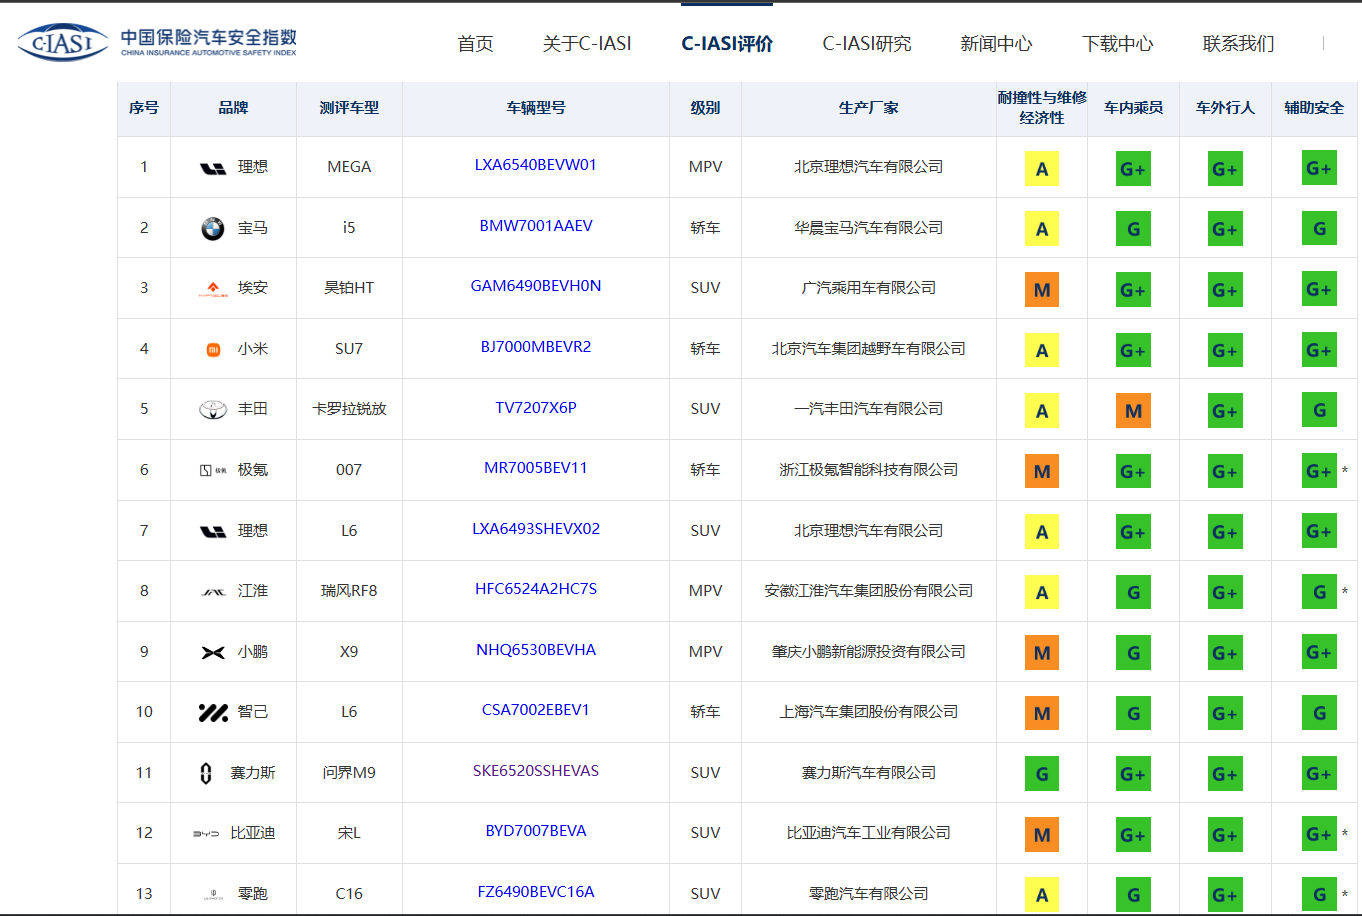The image size is (1362, 916).
Task: Click the Xiaomi logo in the SU7 row
Action: pos(213,350)
